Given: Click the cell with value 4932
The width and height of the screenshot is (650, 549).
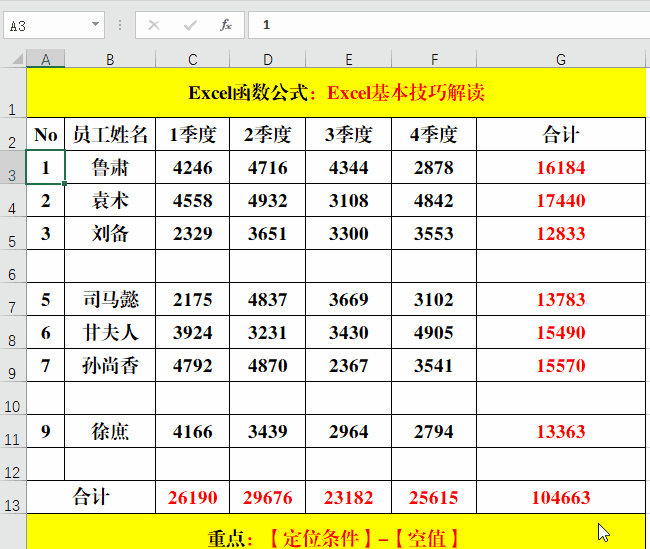Looking at the screenshot, I should point(267,201).
